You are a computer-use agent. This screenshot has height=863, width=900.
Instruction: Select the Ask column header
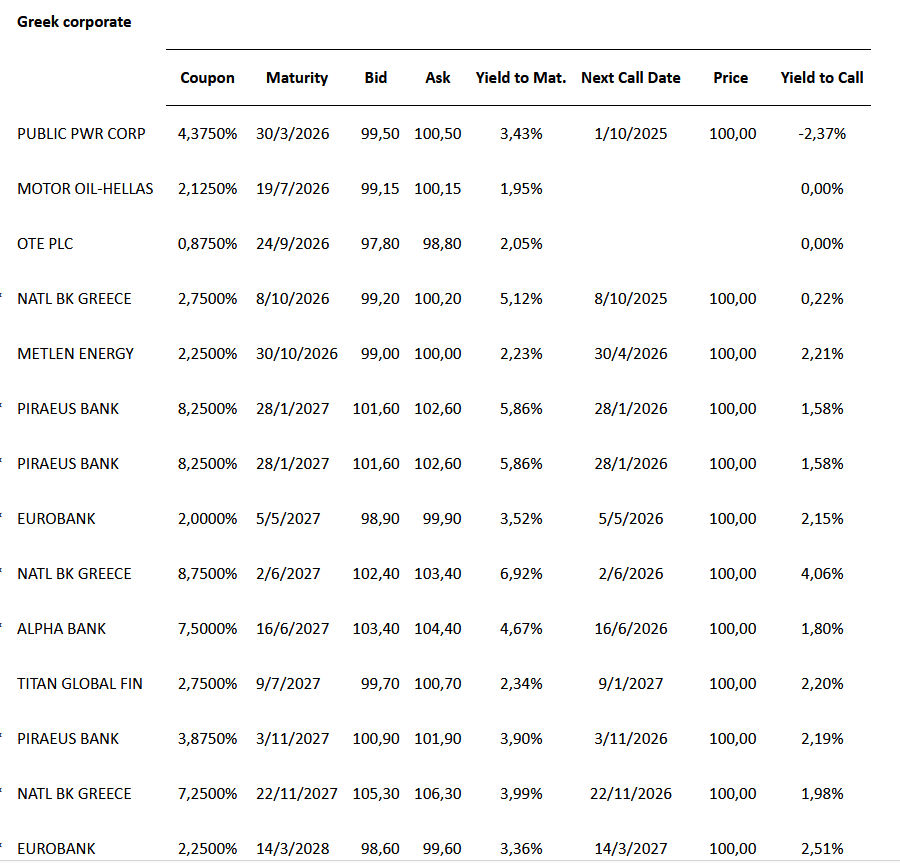point(438,78)
